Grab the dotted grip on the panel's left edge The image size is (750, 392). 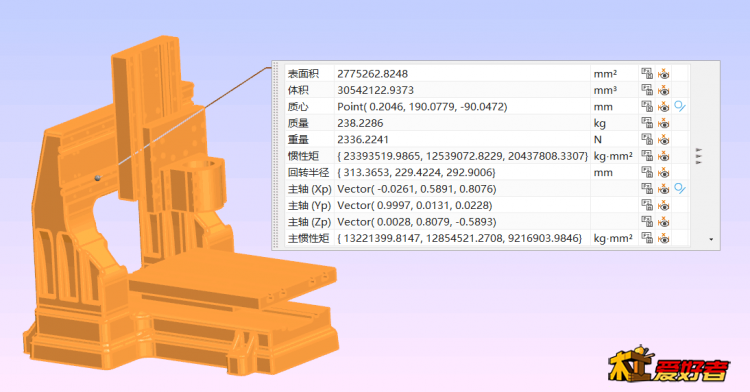click(276, 155)
